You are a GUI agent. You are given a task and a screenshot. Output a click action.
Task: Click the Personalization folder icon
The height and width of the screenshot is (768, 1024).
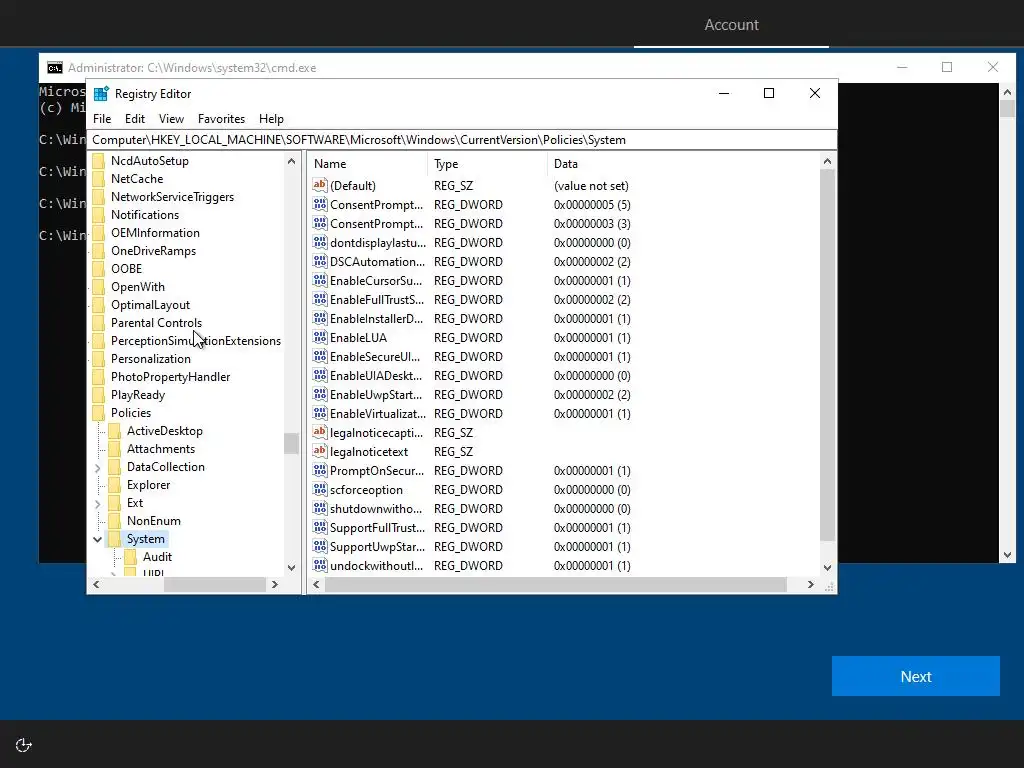[99, 359]
